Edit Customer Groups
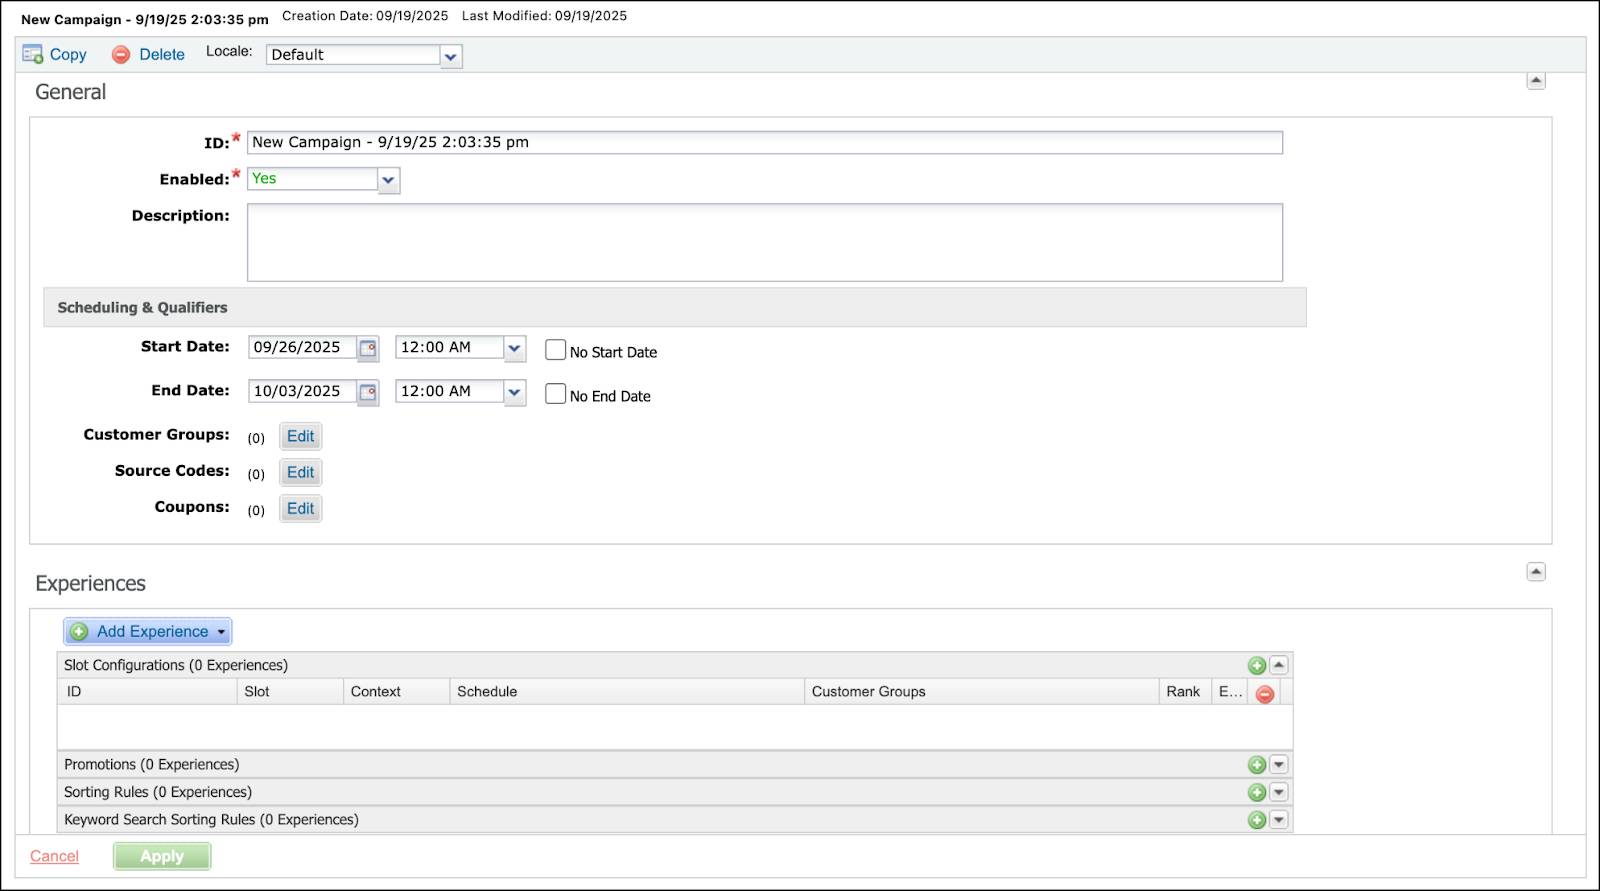Viewport: 1600px width, 891px height. (x=300, y=437)
